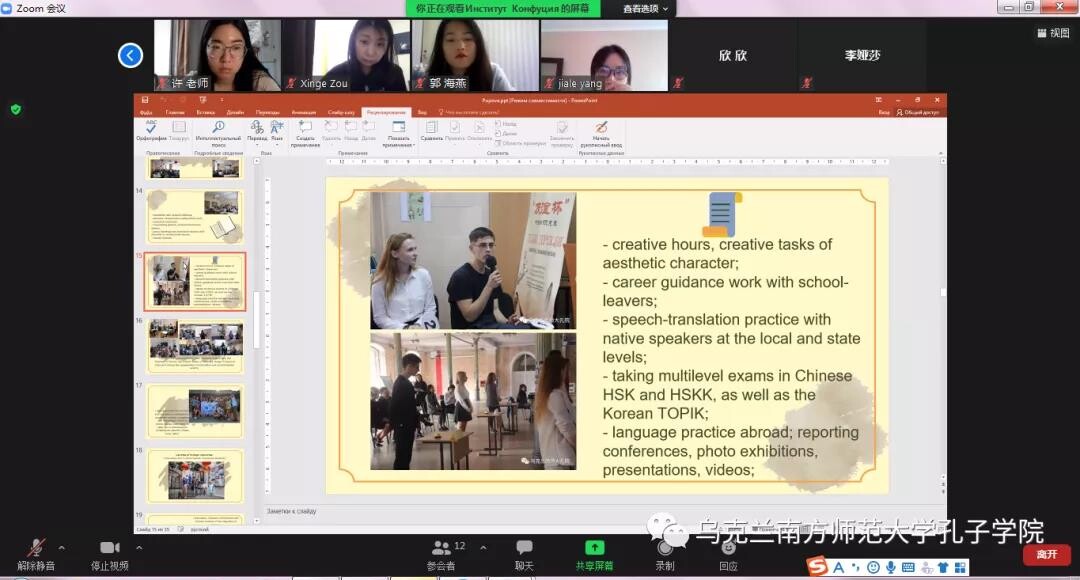Select jiale yang participant video tile
Image resolution: width=1080 pixels, height=580 pixels.
point(604,55)
